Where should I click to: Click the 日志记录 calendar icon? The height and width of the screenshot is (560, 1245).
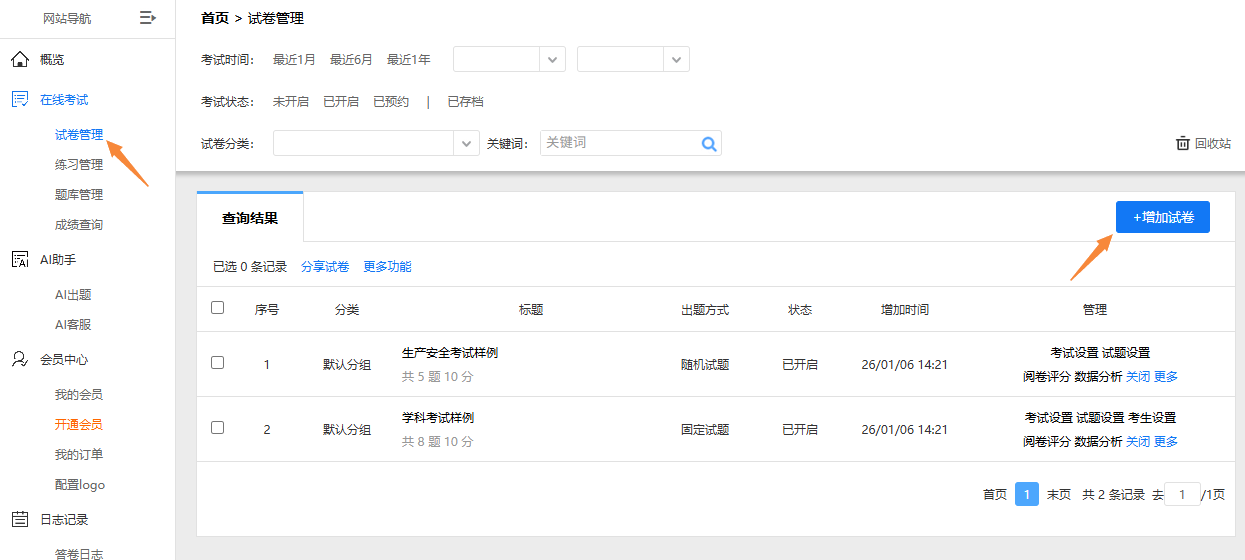[19, 519]
